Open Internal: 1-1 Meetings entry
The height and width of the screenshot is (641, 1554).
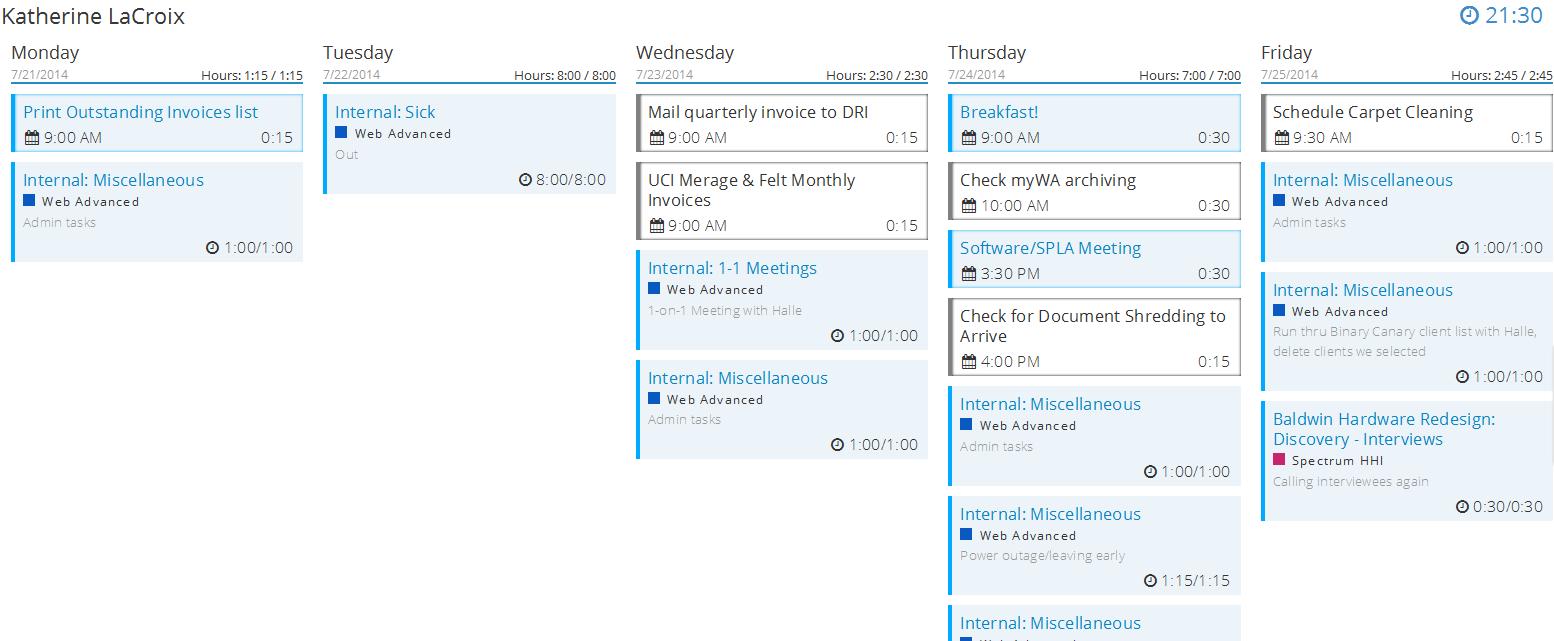point(732,268)
